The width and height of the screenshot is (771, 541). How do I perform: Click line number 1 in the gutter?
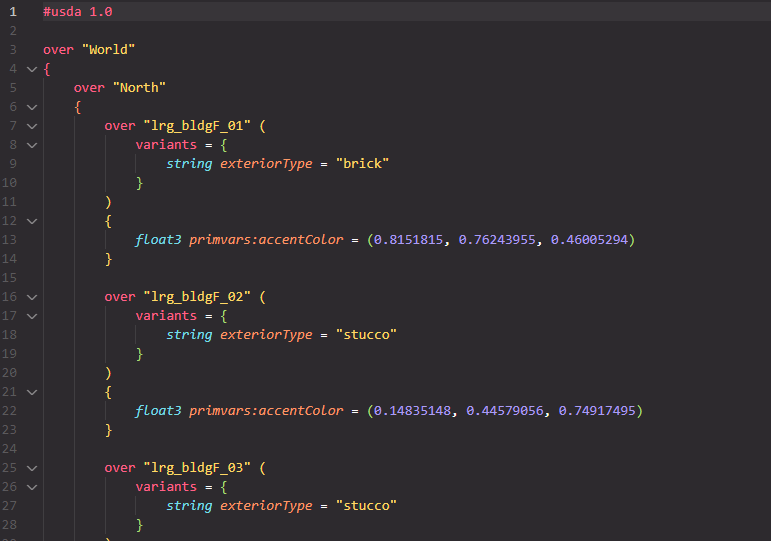13,12
